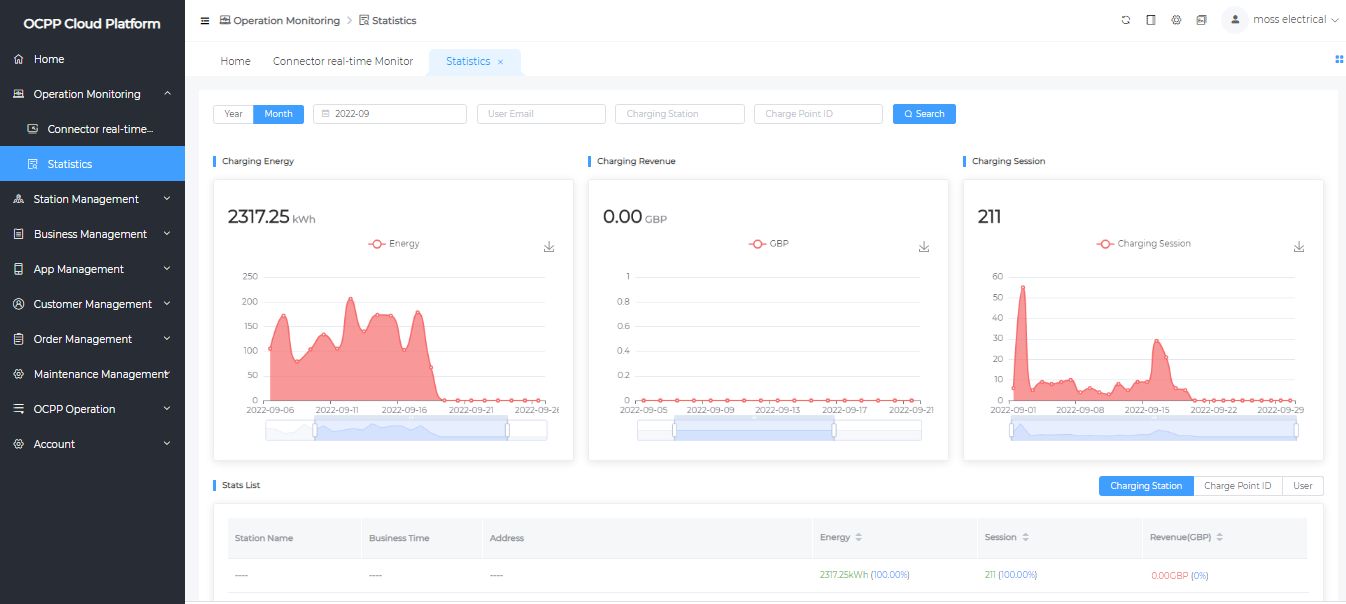This screenshot has width=1346, height=604.
Task: Click the Maintenance Management gear icon
Action: (x=19, y=374)
